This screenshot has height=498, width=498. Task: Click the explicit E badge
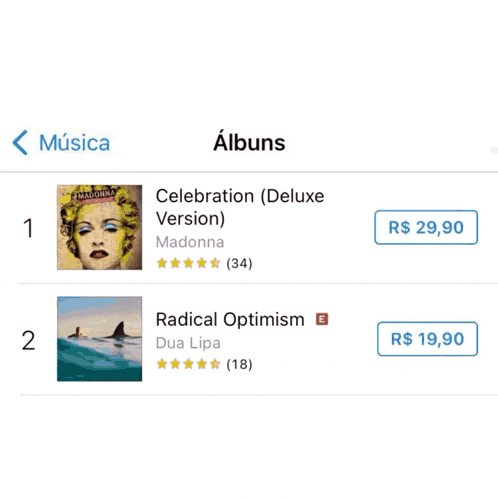pyautogui.click(x=322, y=319)
